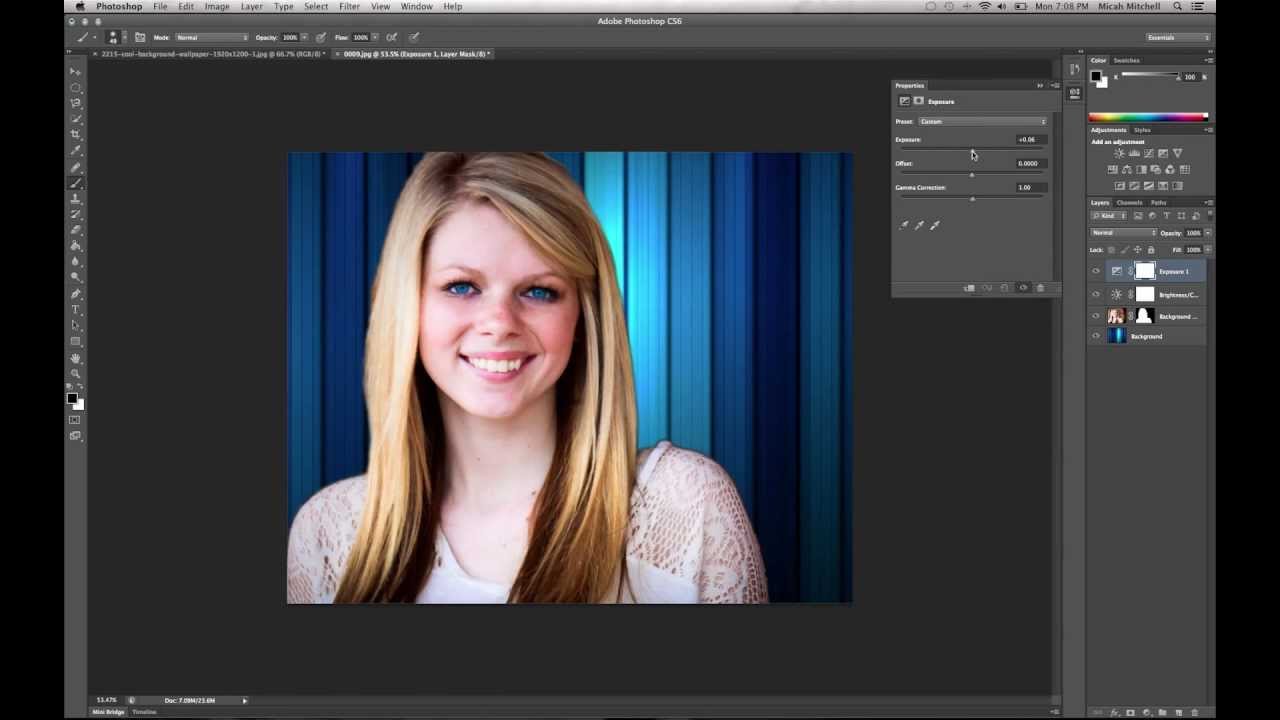The width and height of the screenshot is (1280, 720).
Task: Enable the Lock position icon
Action: click(x=1138, y=249)
